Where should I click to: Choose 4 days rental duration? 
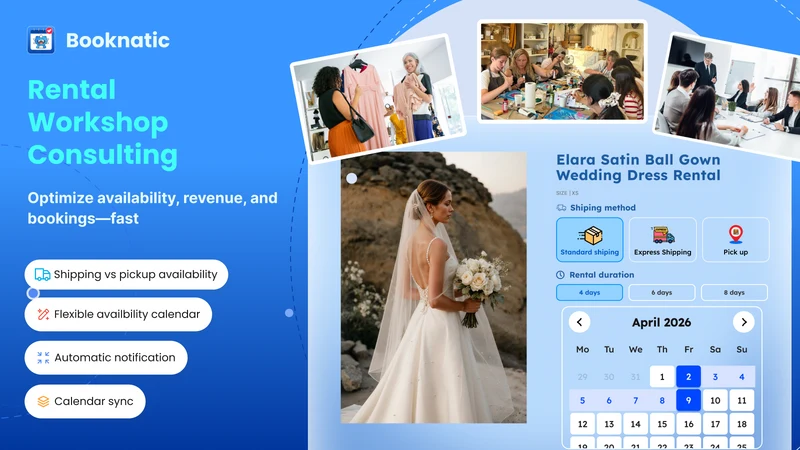click(x=589, y=292)
